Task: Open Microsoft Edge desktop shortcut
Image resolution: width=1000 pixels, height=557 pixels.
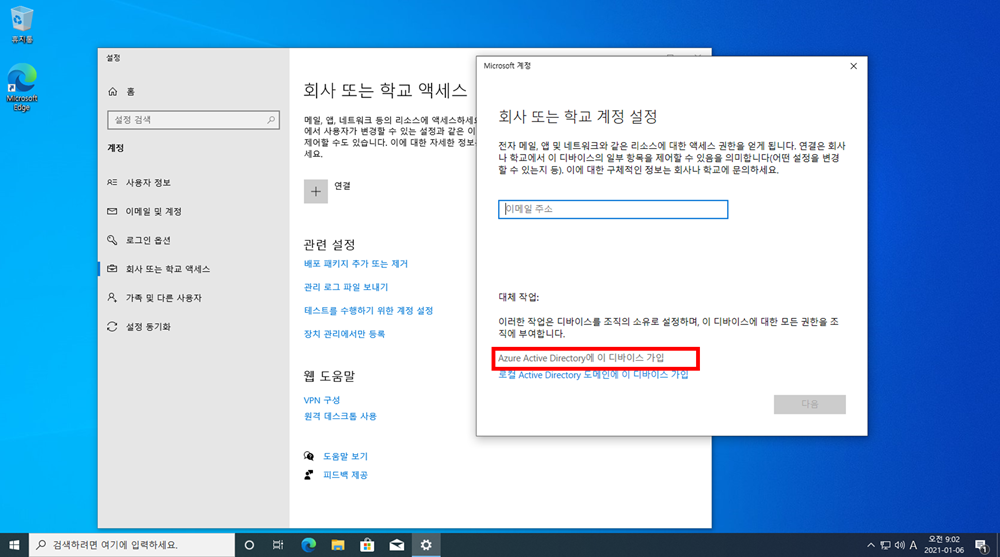Action: [22, 87]
